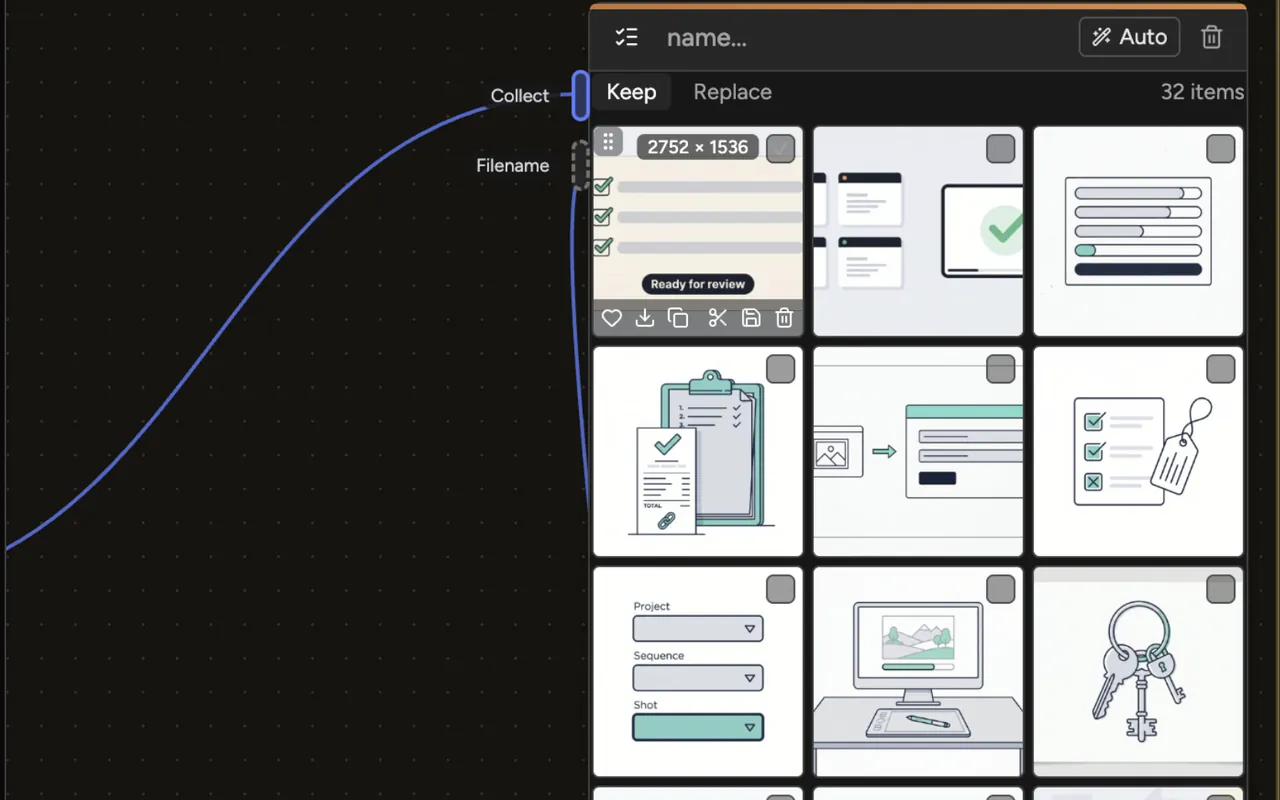1280x800 pixels.
Task: Download the hovered checklist image
Action: click(x=645, y=318)
